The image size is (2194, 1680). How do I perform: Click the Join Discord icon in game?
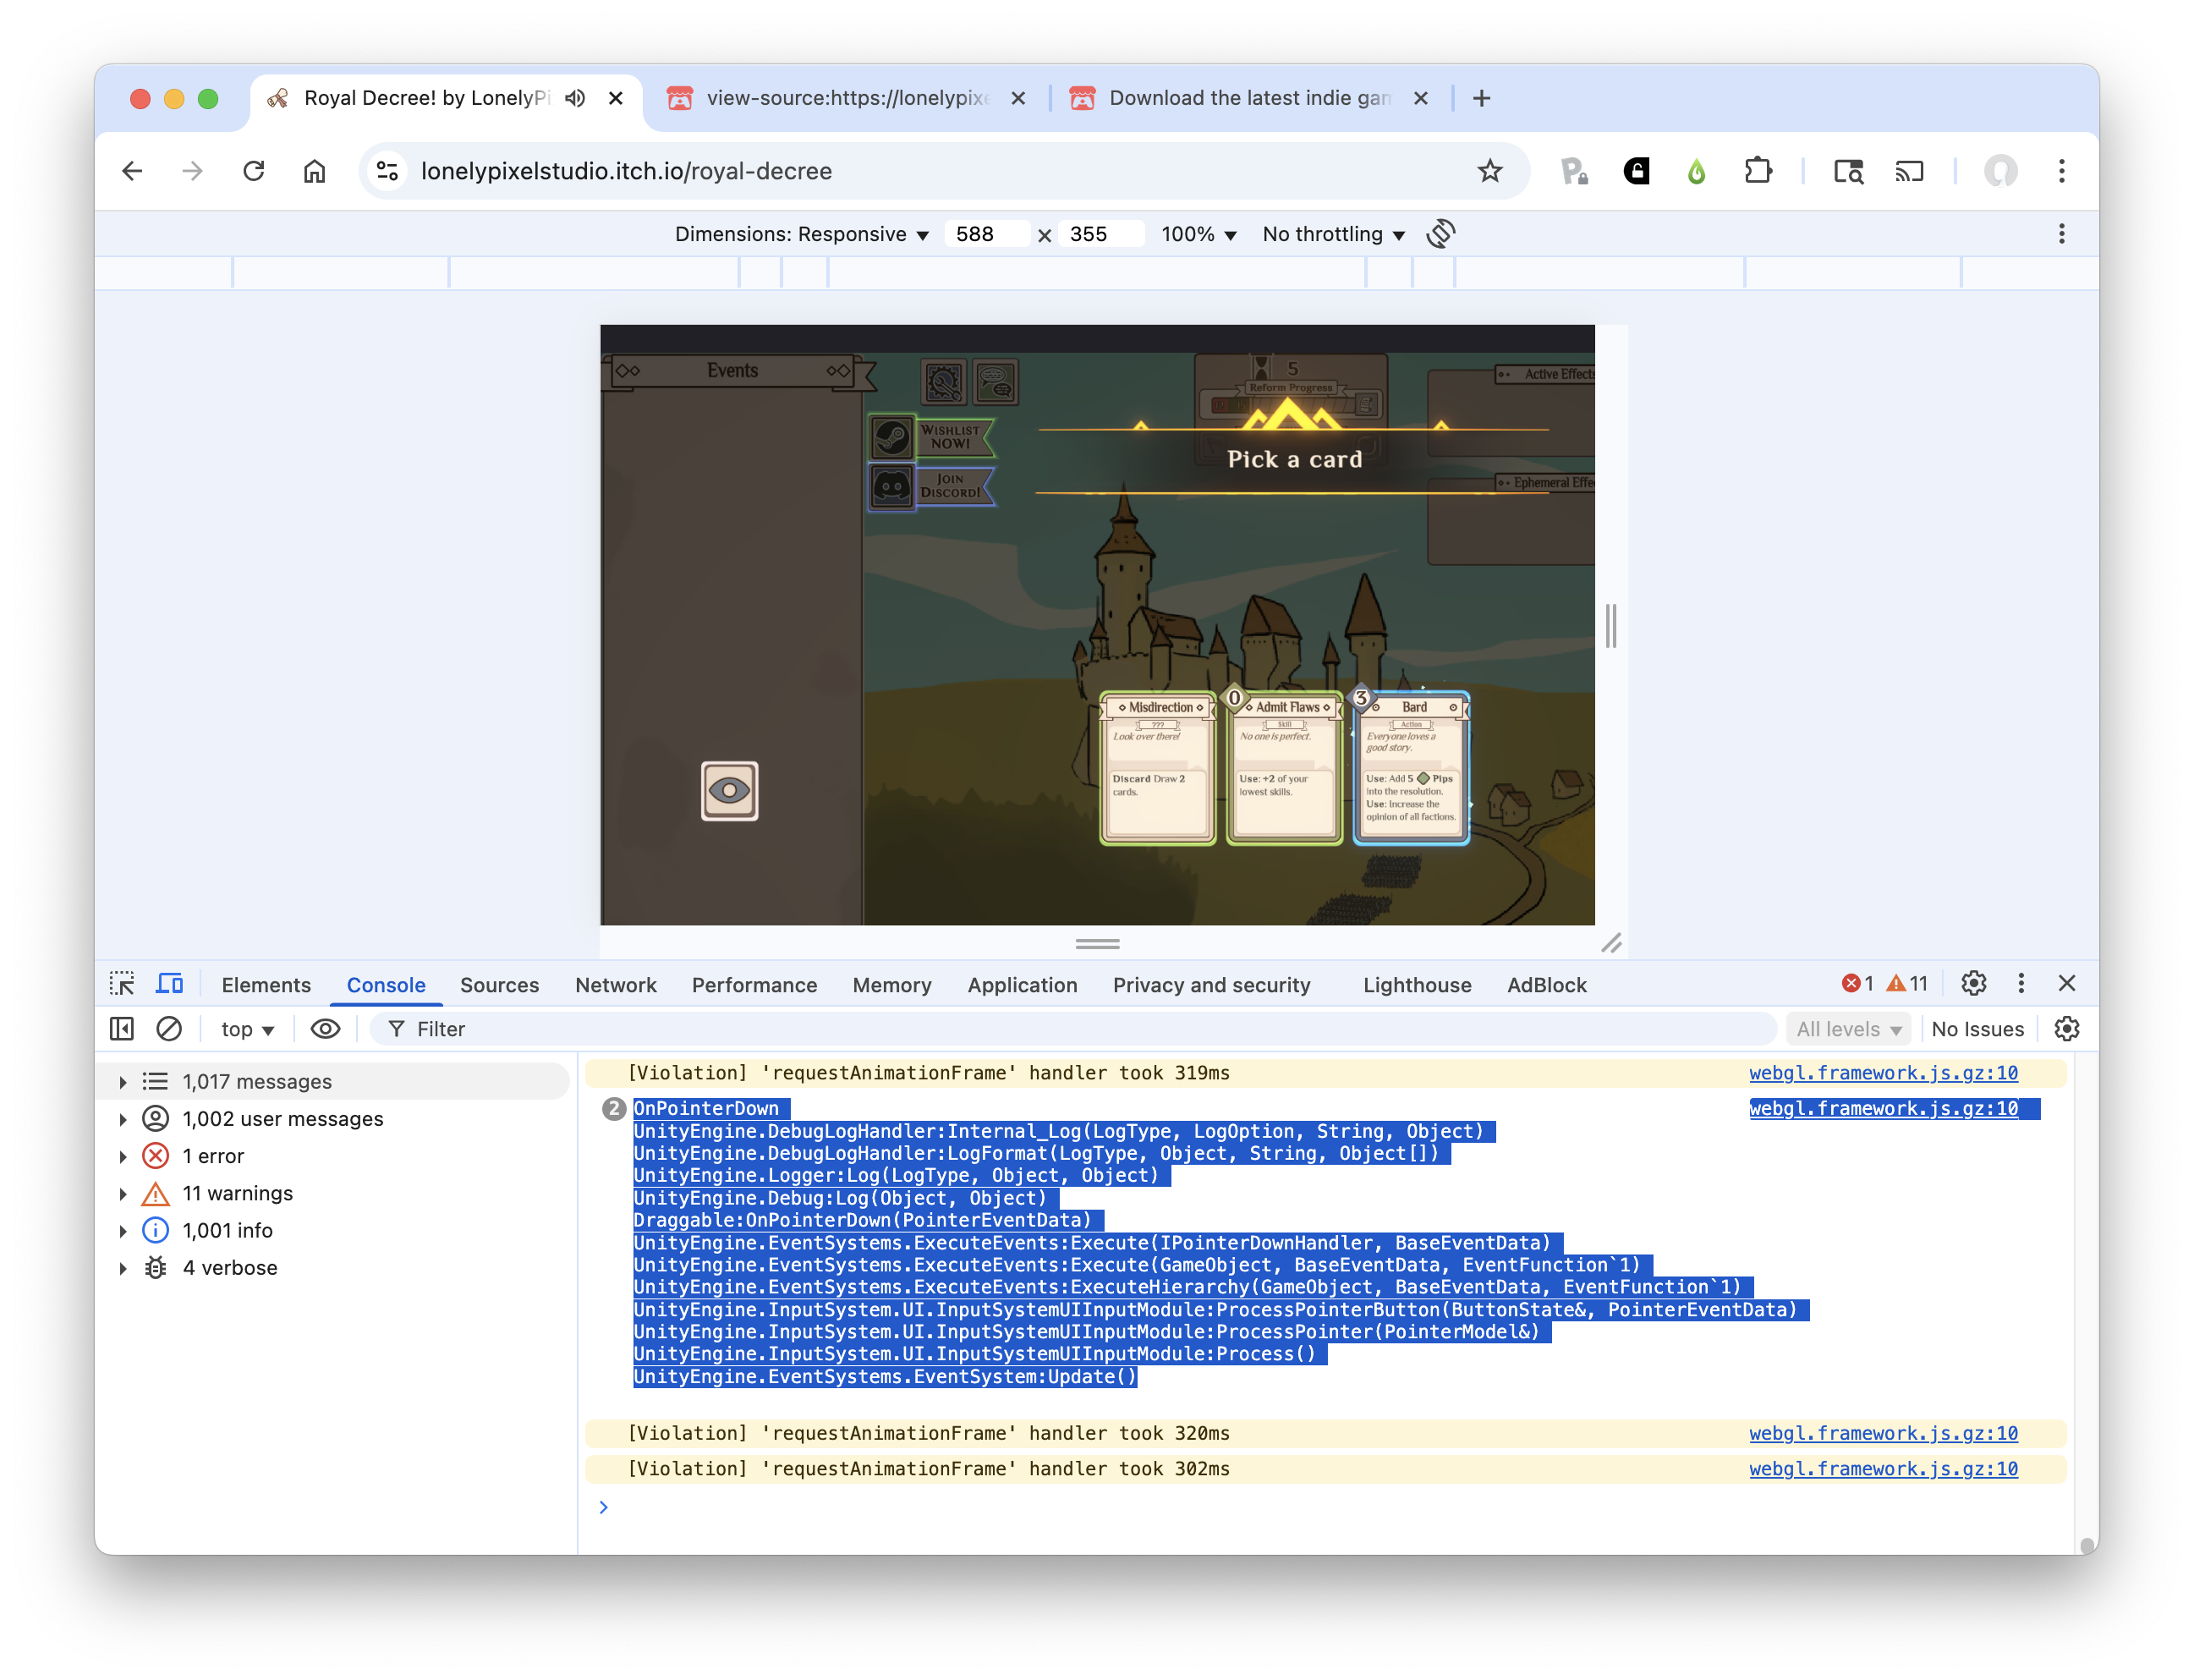click(891, 487)
